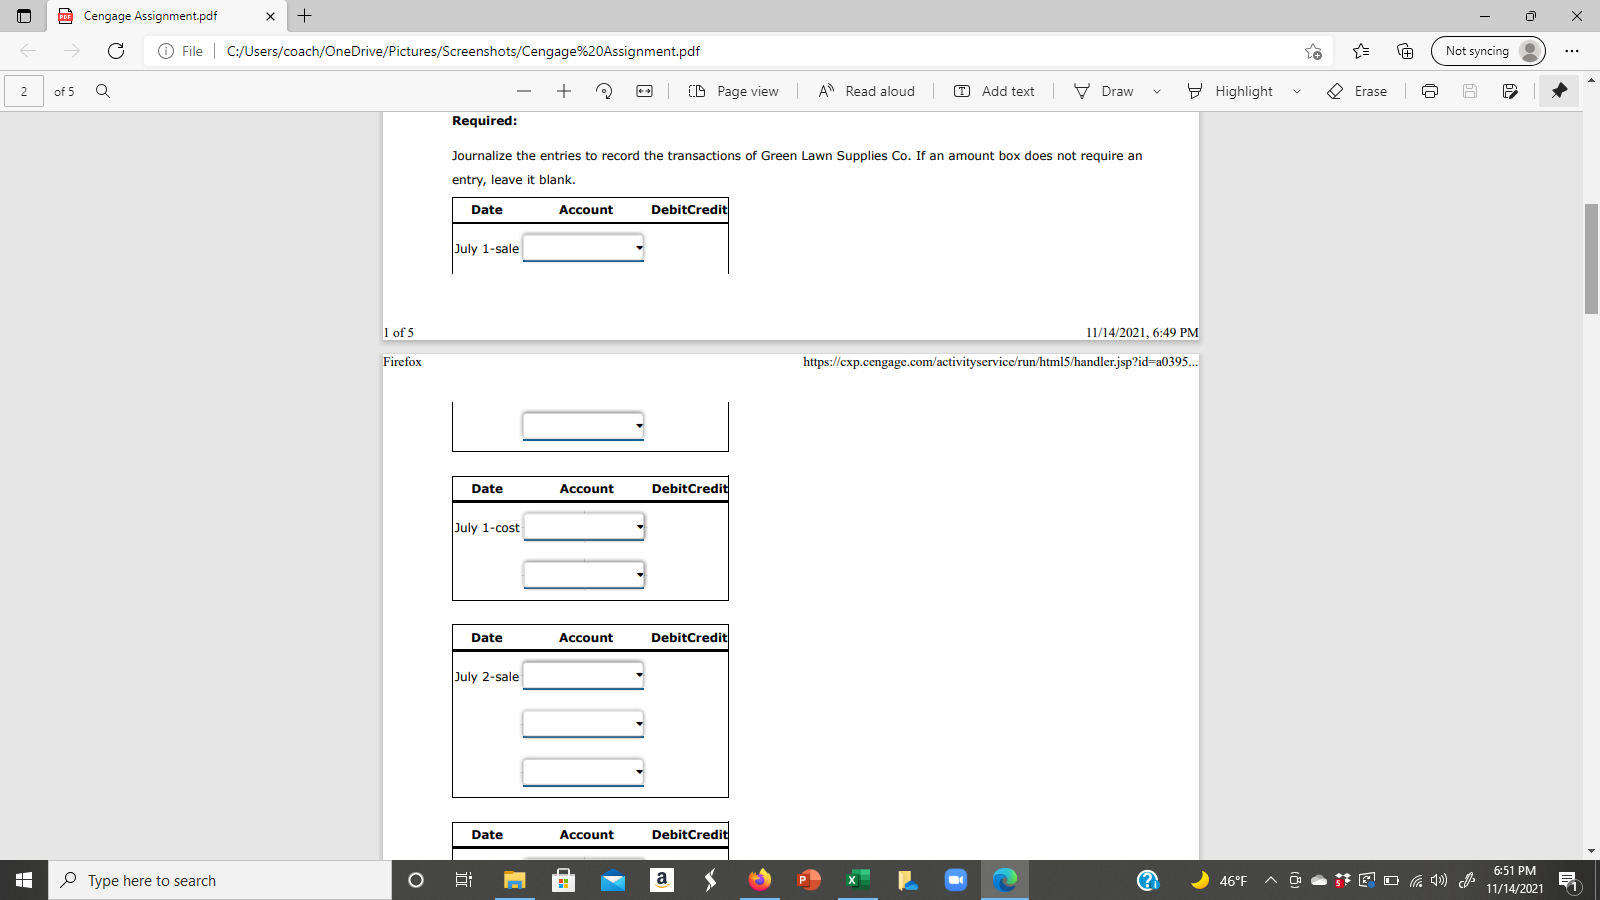Open Page view options
The width and height of the screenshot is (1600, 900).
733,91
